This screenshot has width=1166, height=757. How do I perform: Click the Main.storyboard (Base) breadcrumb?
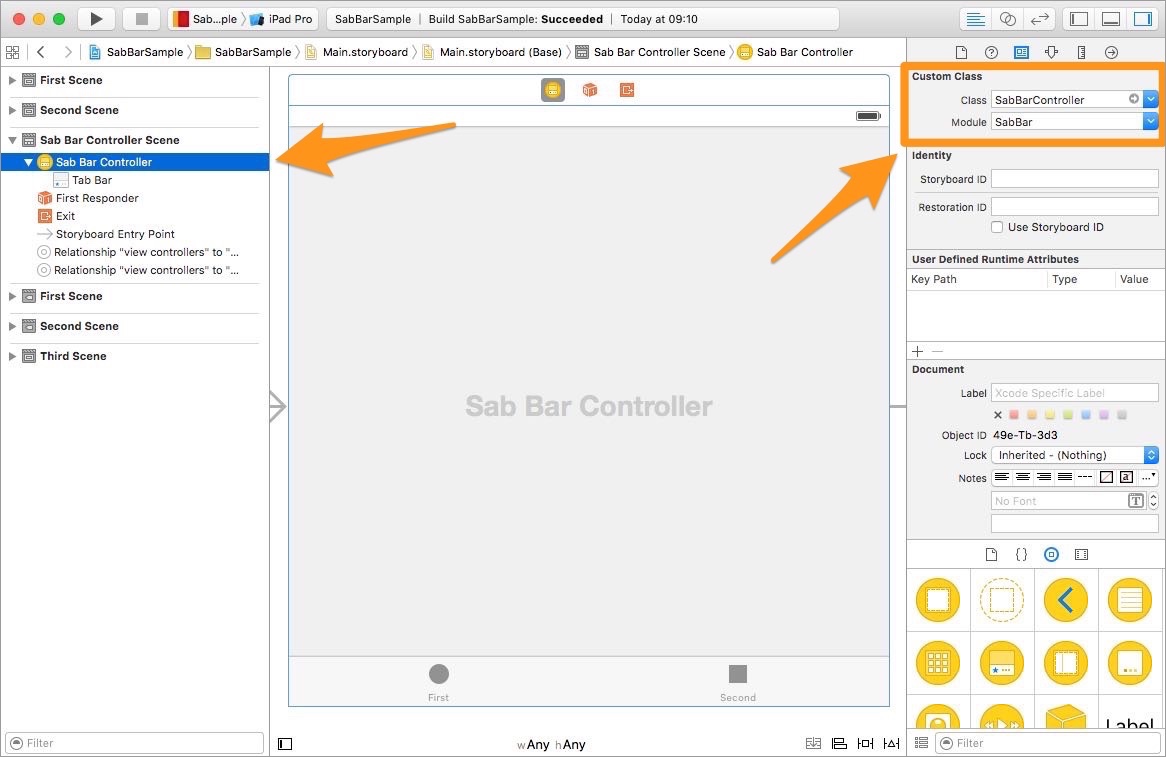pyautogui.click(x=492, y=52)
